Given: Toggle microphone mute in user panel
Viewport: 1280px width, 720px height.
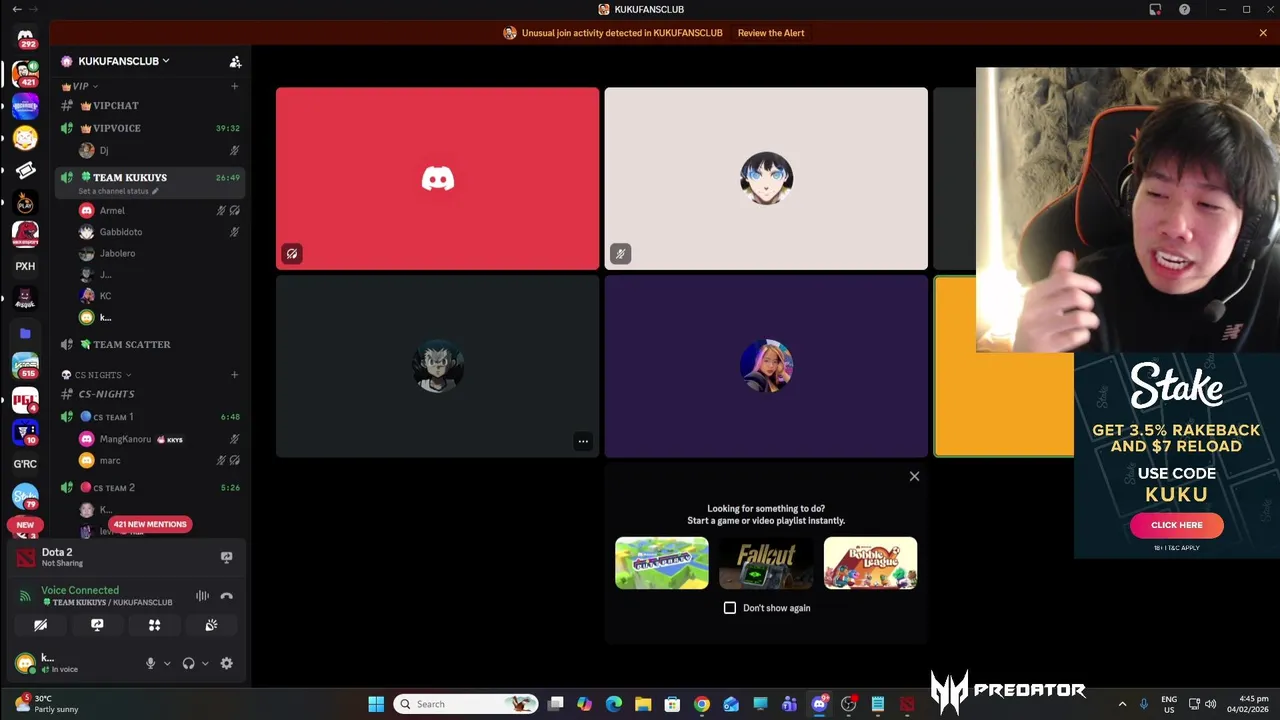Looking at the screenshot, I should click(x=150, y=663).
